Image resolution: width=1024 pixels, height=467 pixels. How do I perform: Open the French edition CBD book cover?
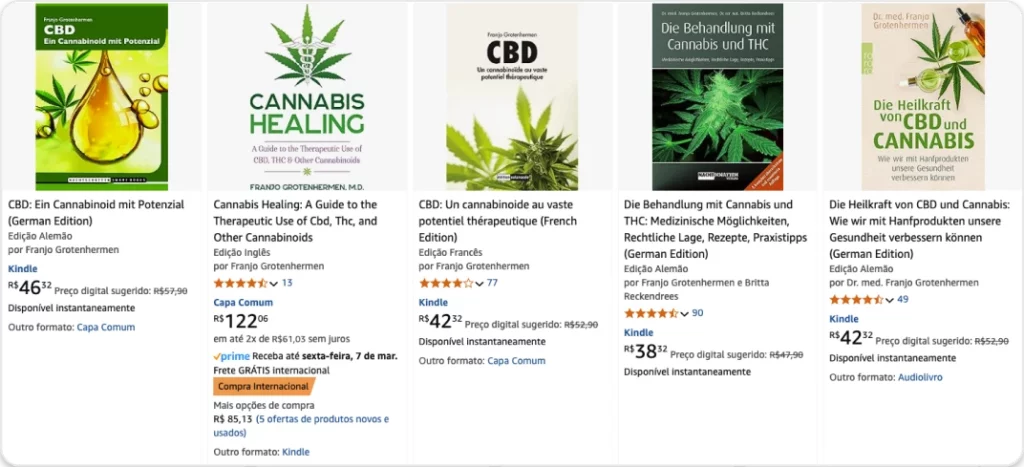(x=512, y=97)
